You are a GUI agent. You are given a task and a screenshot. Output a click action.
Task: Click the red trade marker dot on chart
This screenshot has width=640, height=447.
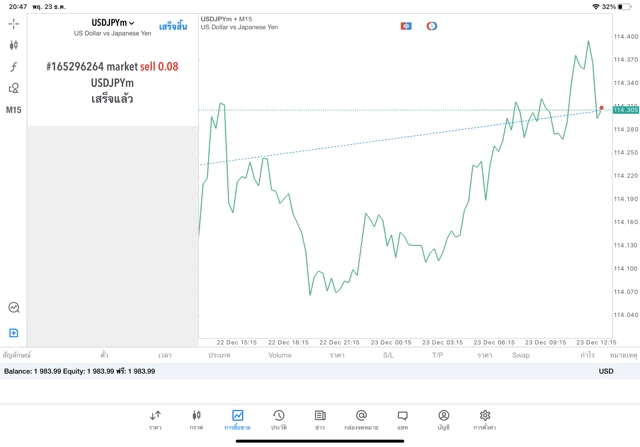click(x=601, y=108)
